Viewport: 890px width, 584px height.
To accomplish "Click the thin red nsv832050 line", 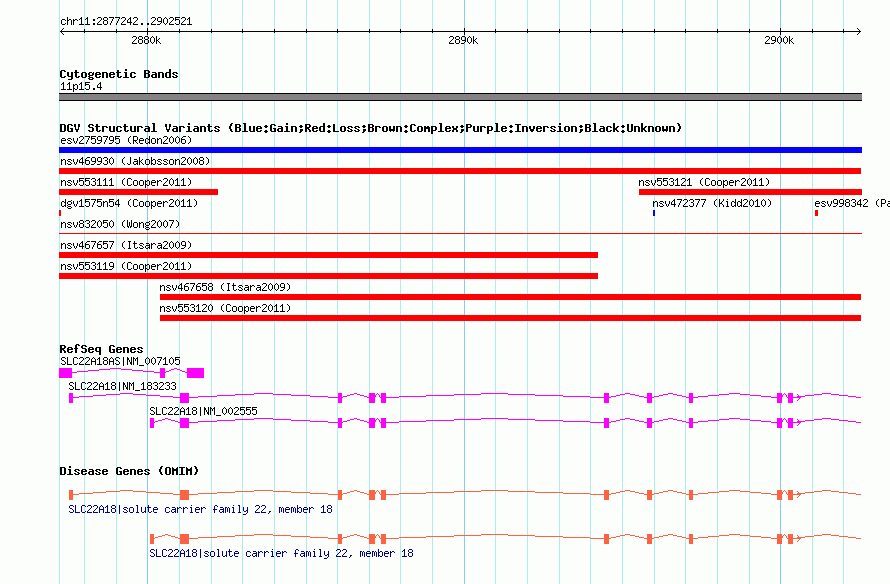I will point(460,233).
